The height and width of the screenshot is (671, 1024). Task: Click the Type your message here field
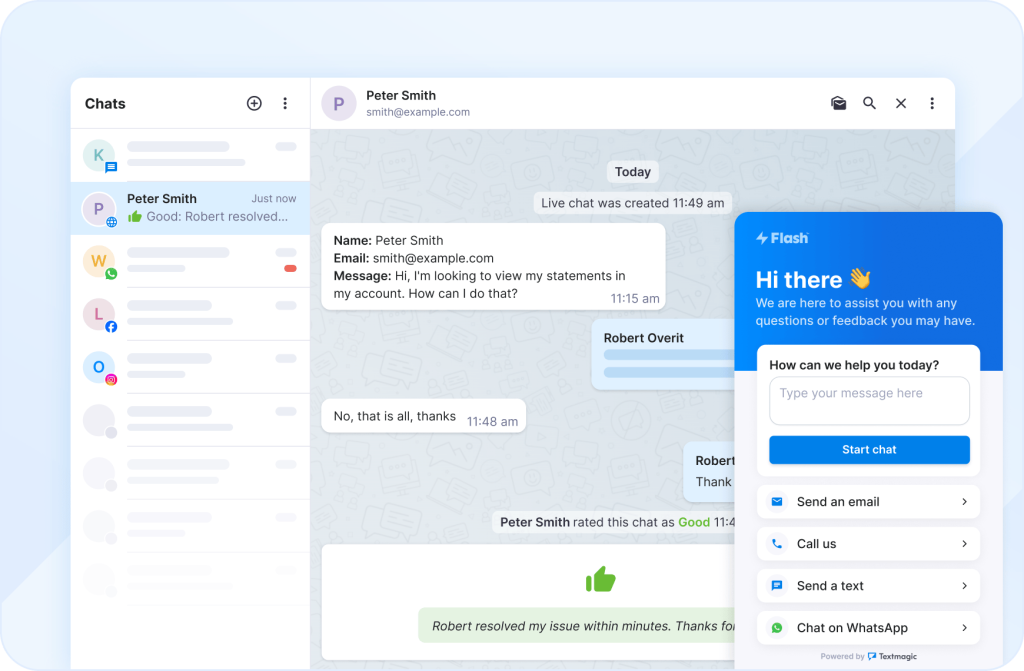coord(869,400)
